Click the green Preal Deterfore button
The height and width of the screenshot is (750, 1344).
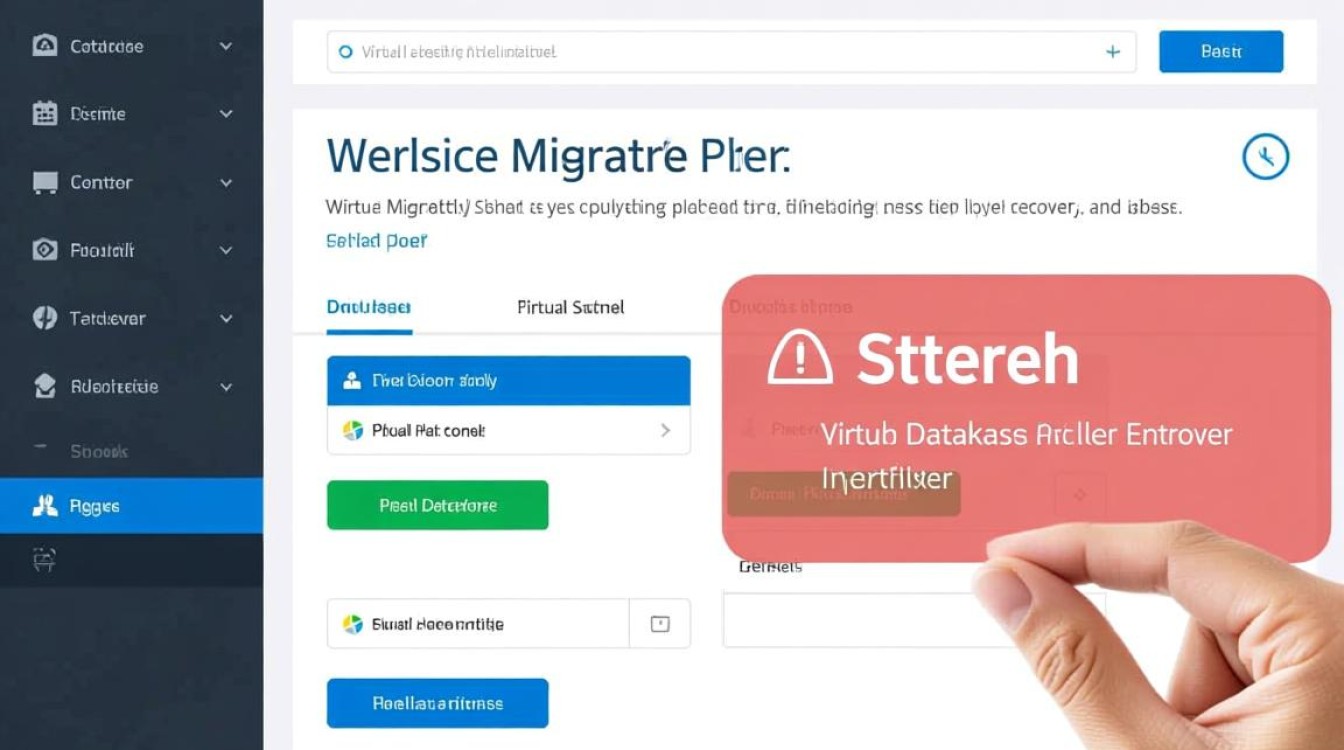tap(438, 505)
